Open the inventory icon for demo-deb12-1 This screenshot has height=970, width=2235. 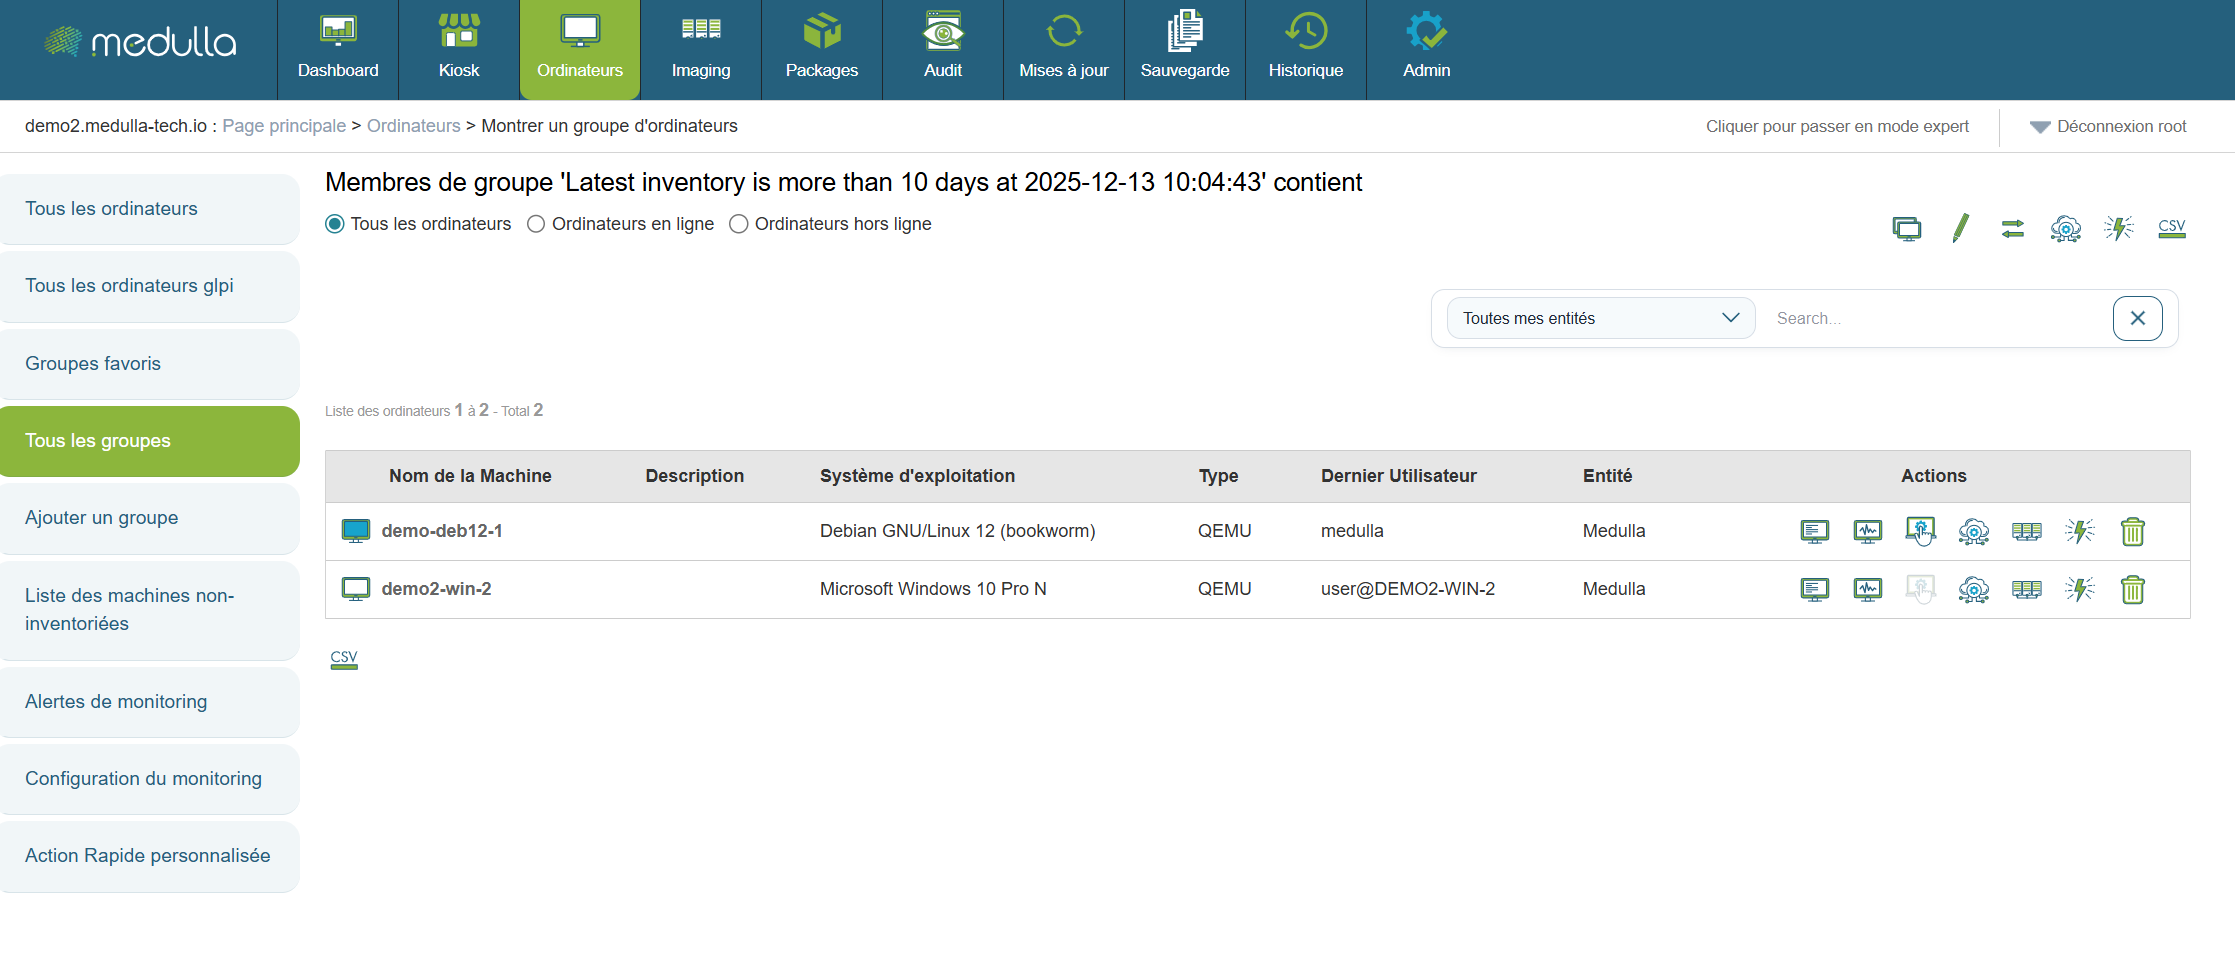(x=1814, y=531)
